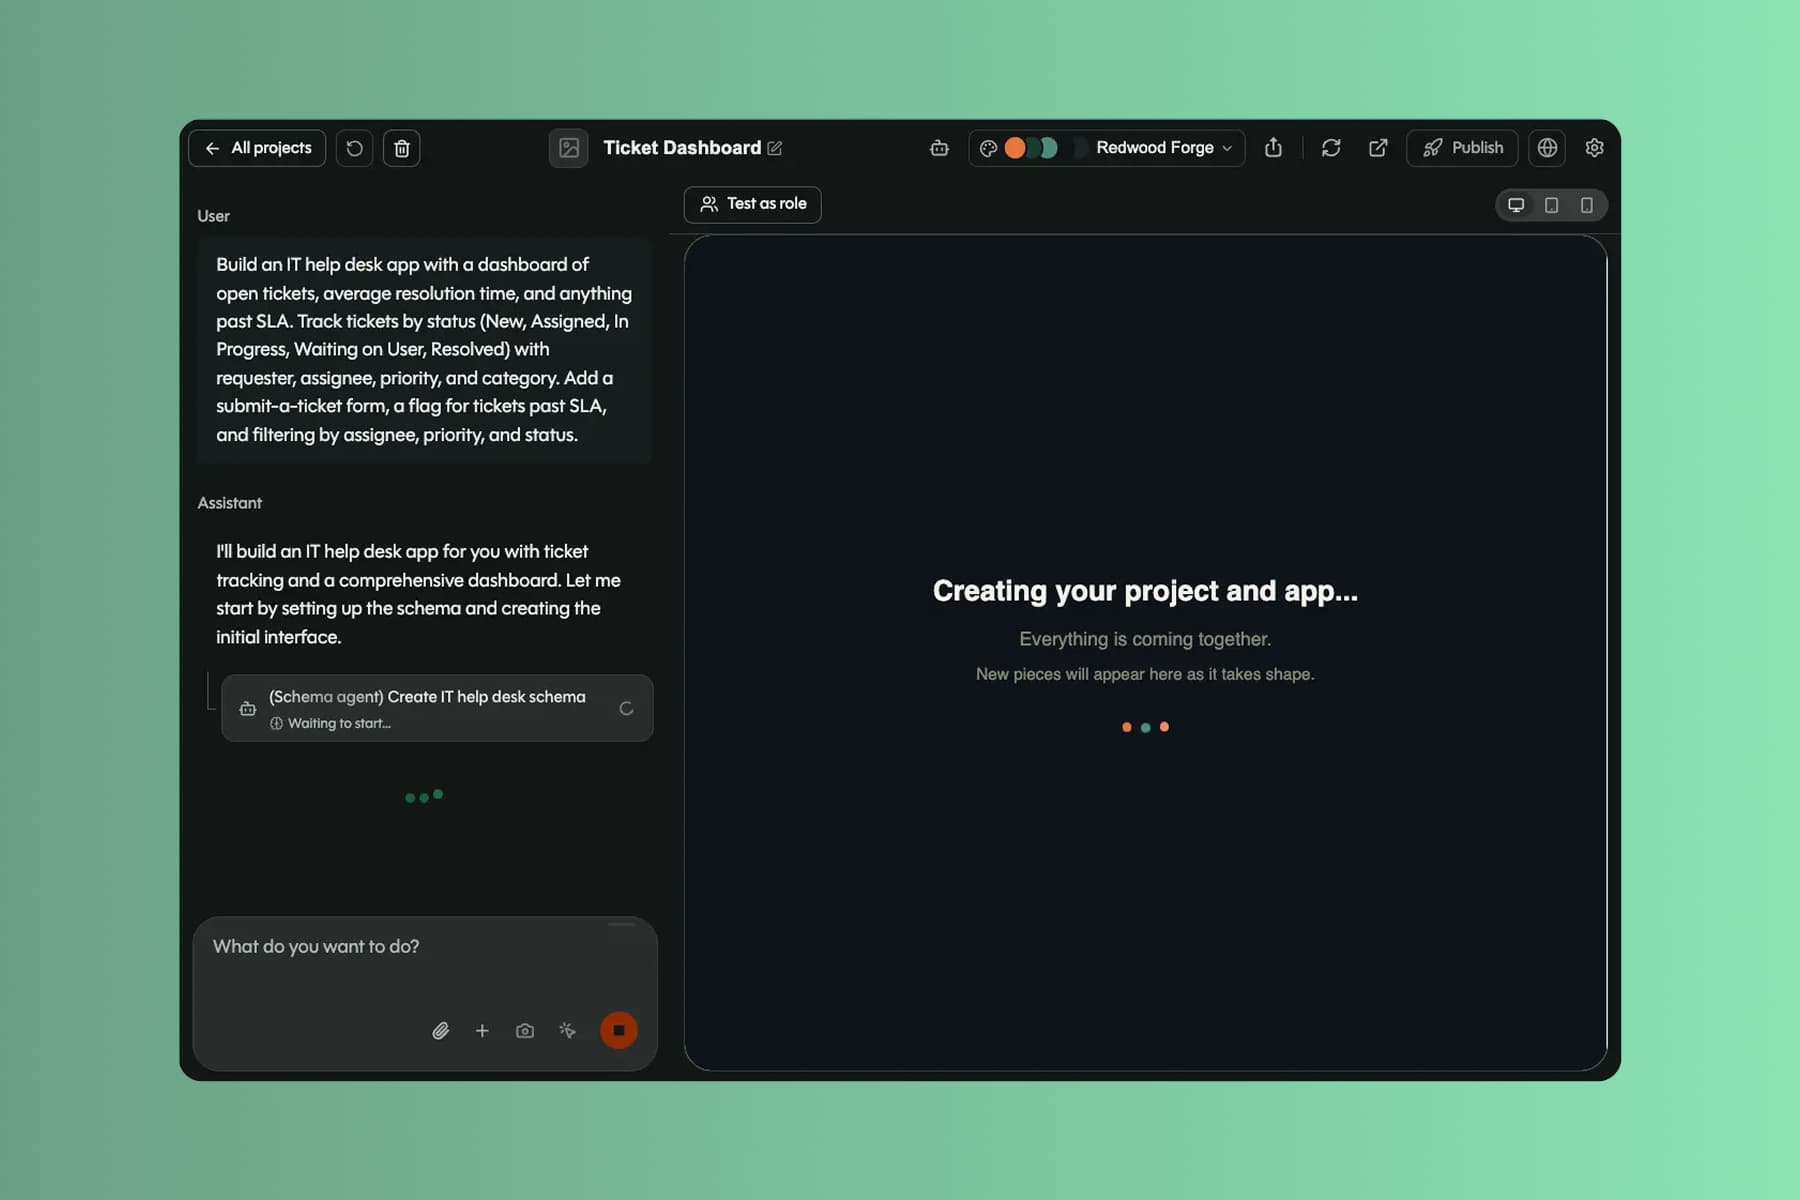
Task: Open the settings gear icon
Action: click(1595, 148)
